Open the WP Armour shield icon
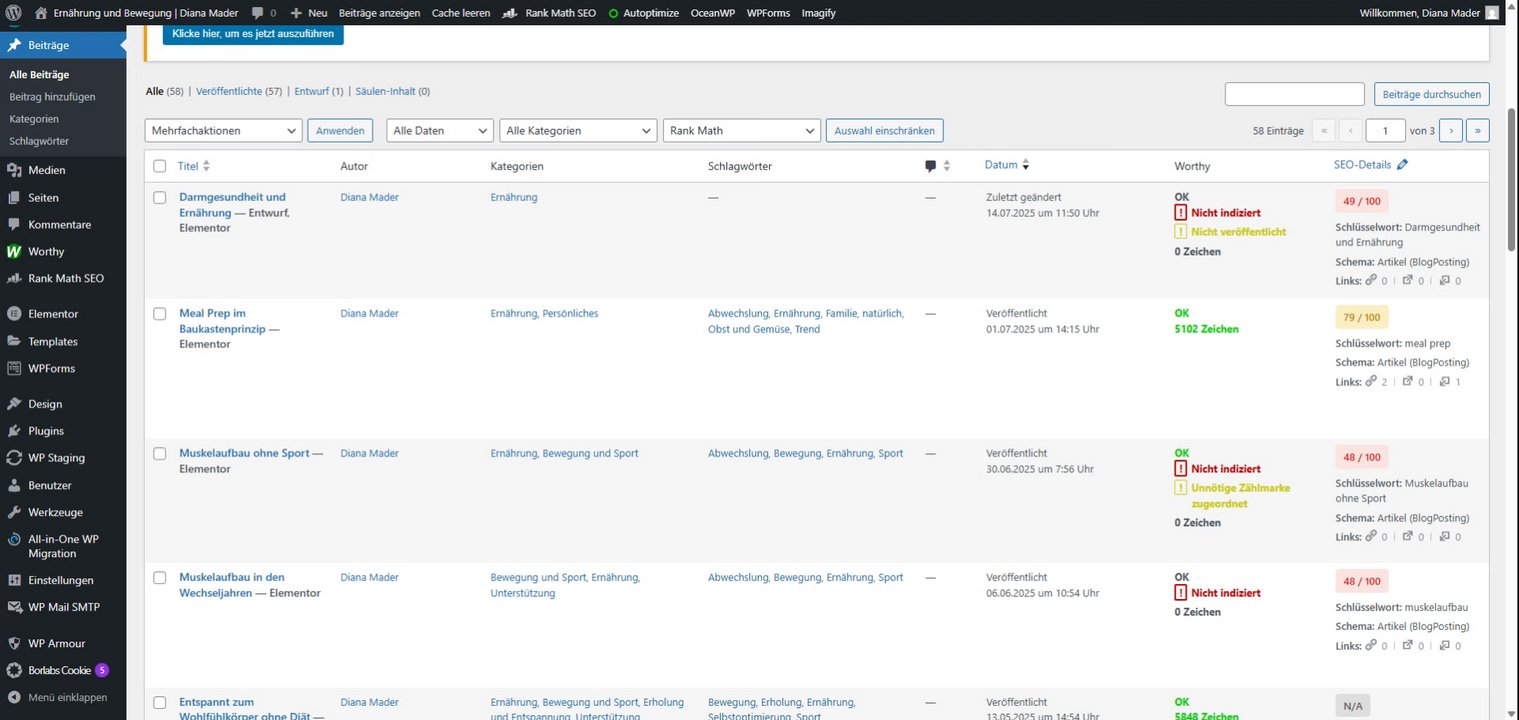 14,643
